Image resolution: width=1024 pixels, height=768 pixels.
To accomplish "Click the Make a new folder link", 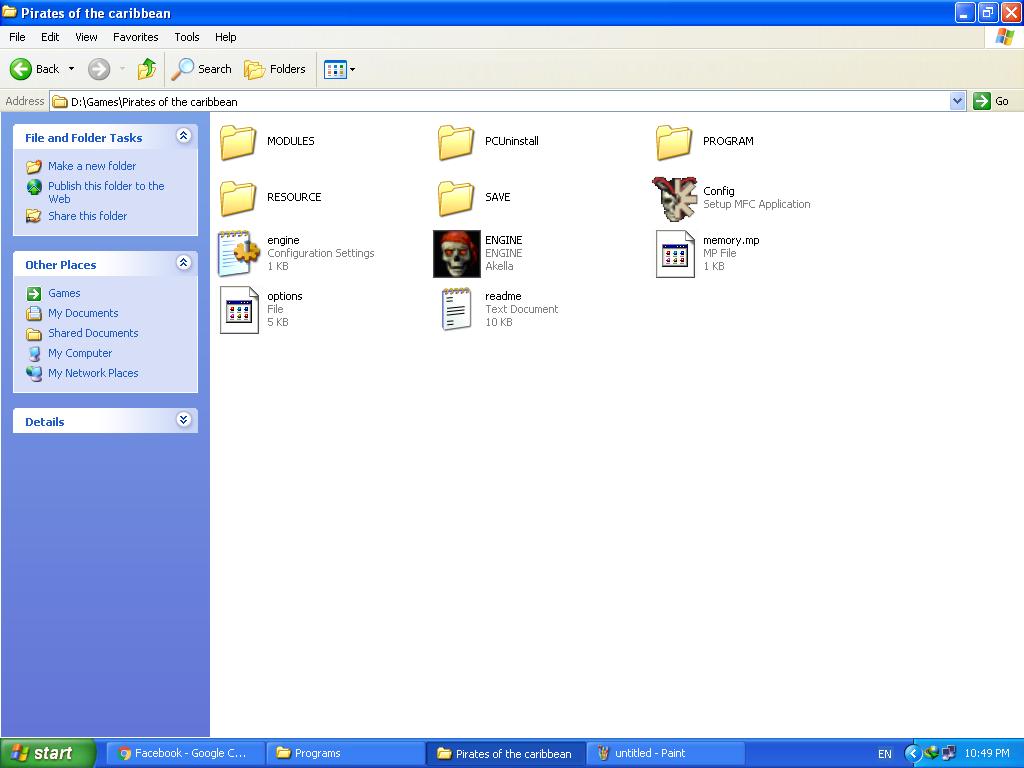I will [x=92, y=166].
